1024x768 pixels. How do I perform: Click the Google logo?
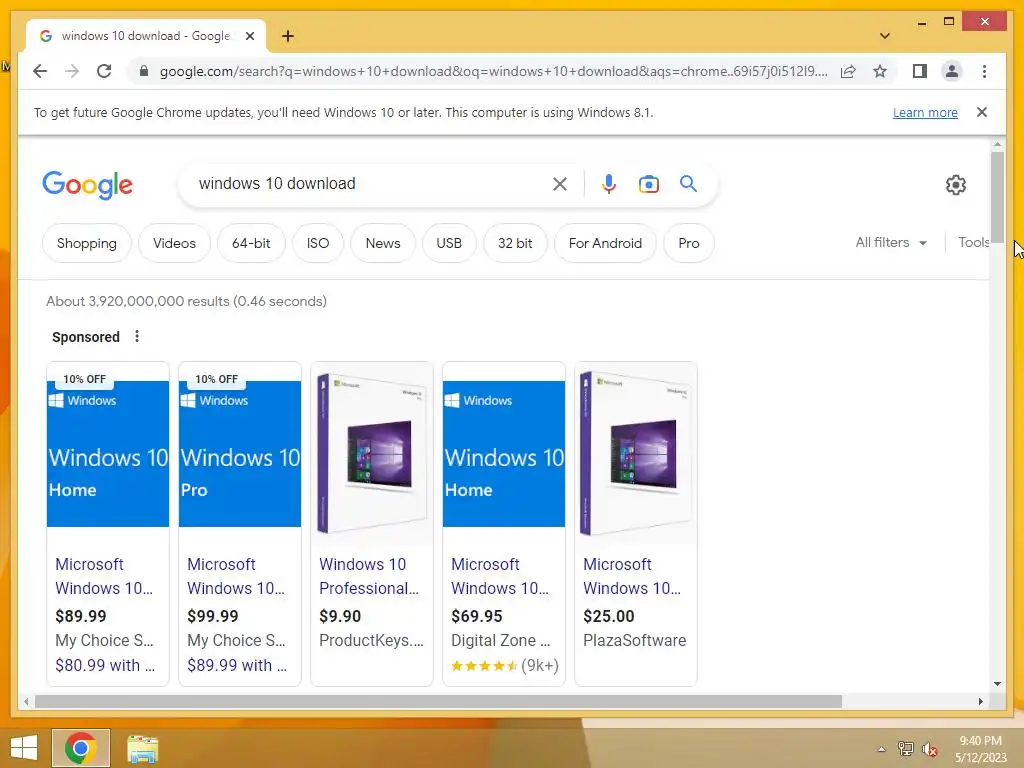tap(88, 185)
